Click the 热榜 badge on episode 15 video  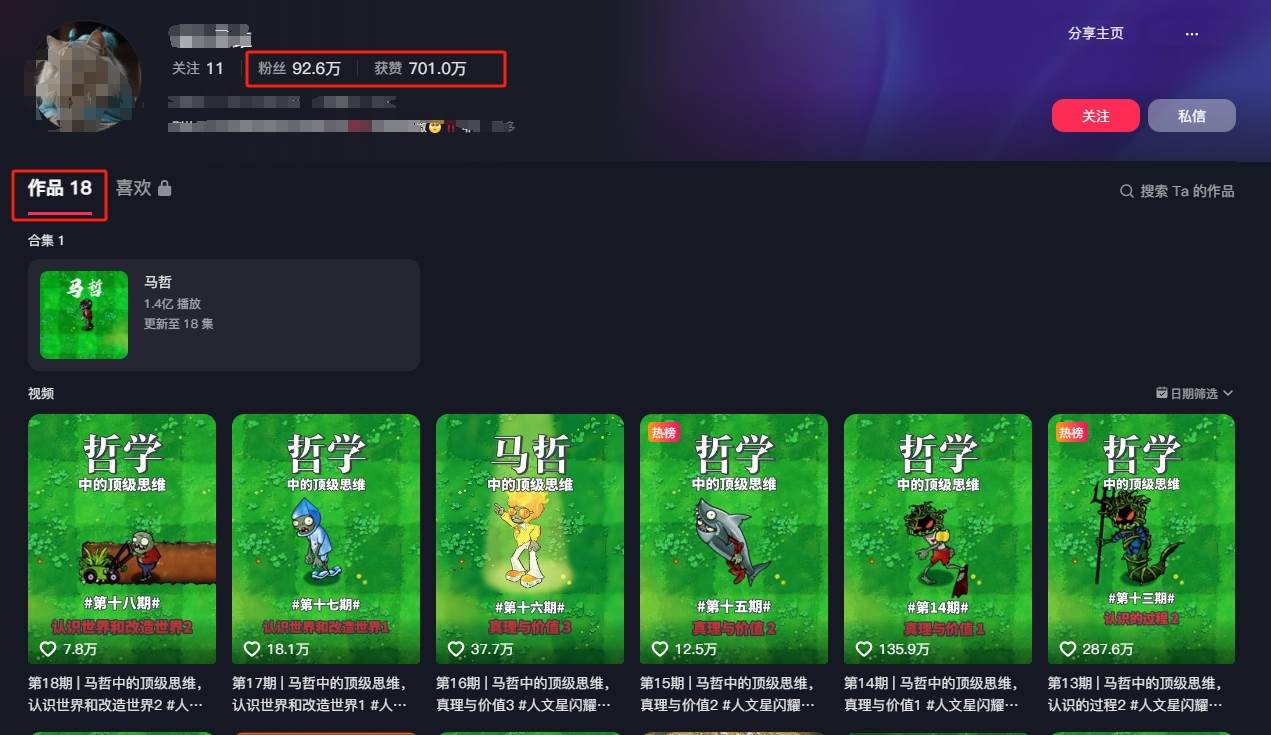663,432
